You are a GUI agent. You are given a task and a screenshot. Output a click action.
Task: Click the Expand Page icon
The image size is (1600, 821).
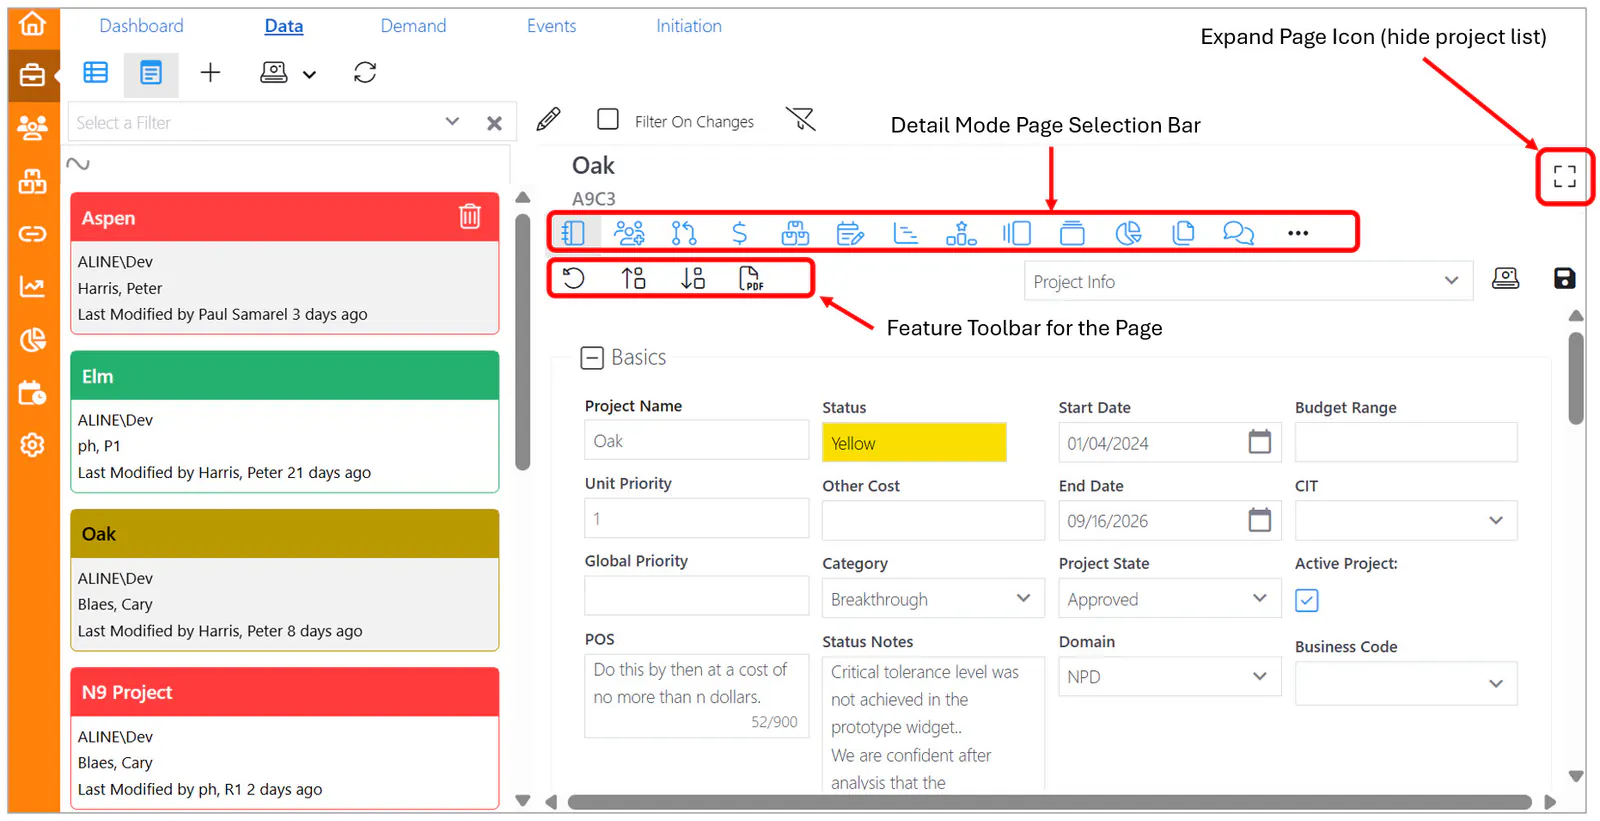(1565, 177)
